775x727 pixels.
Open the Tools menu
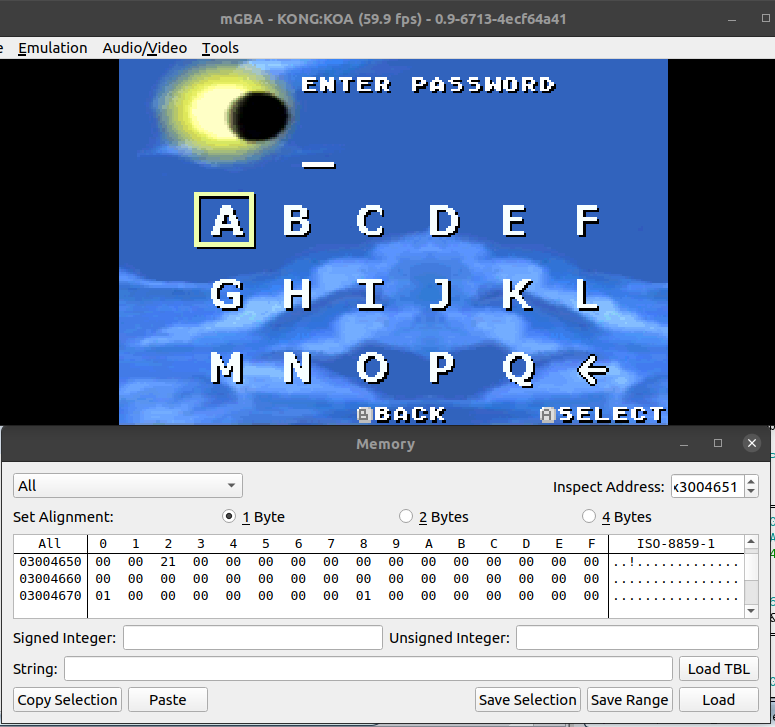(220, 48)
